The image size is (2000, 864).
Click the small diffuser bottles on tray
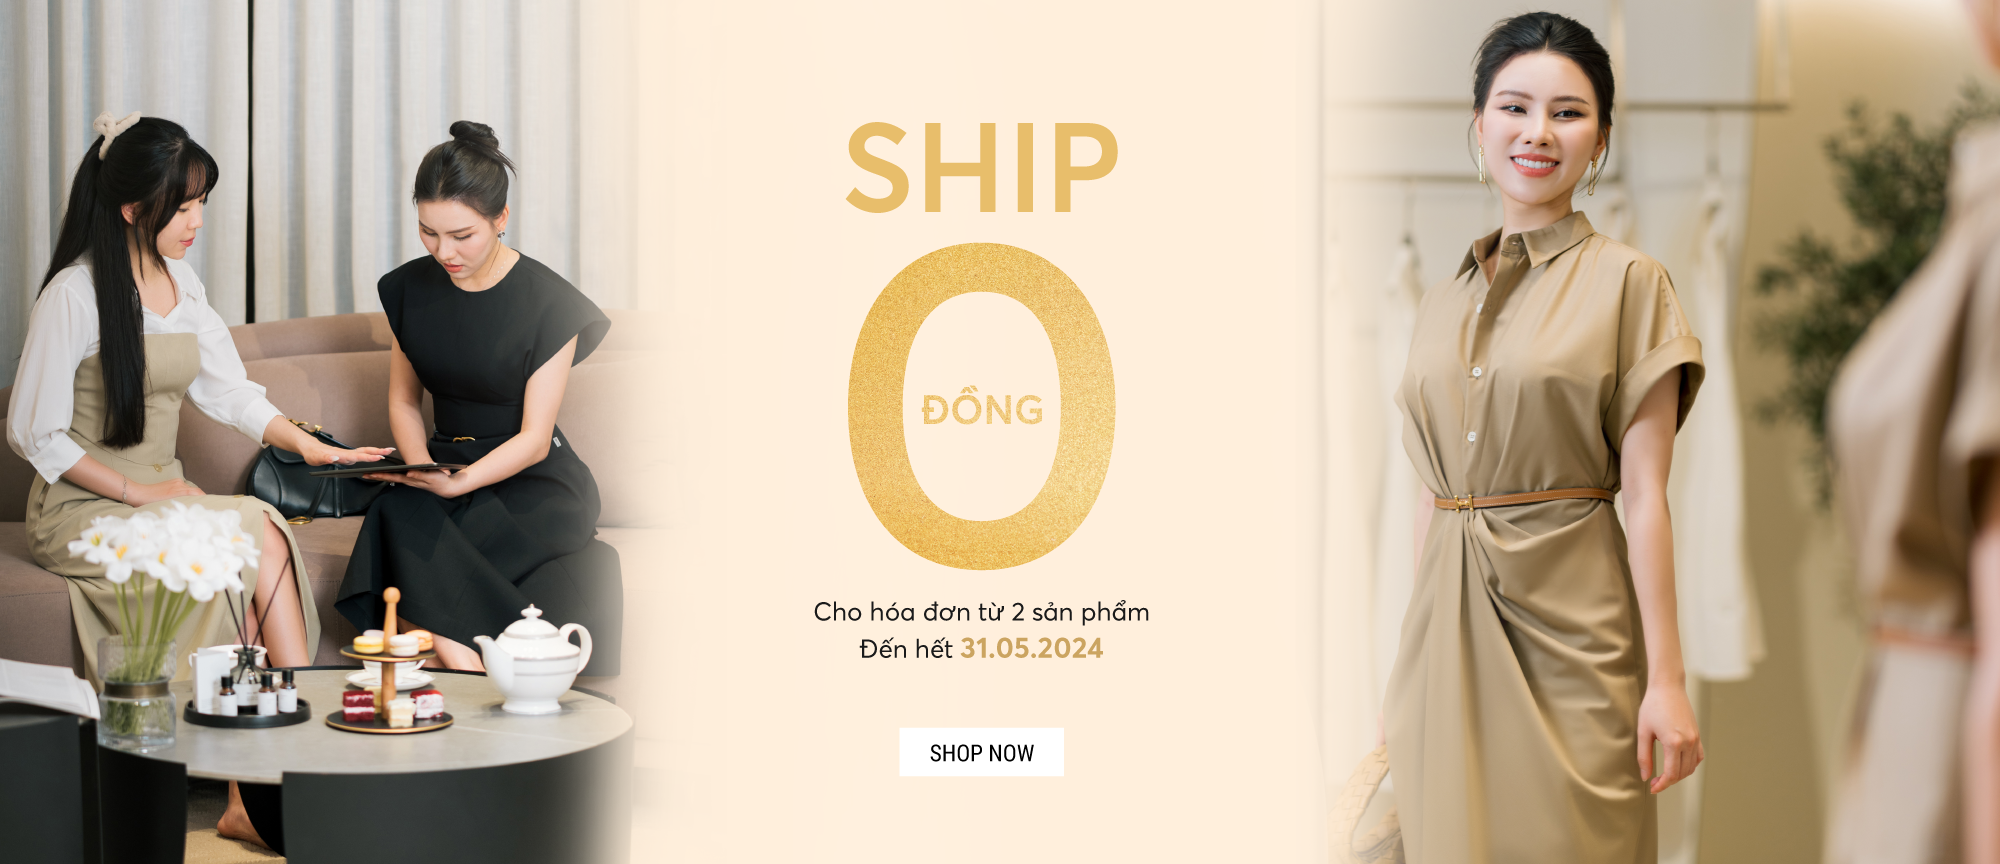(x=255, y=690)
